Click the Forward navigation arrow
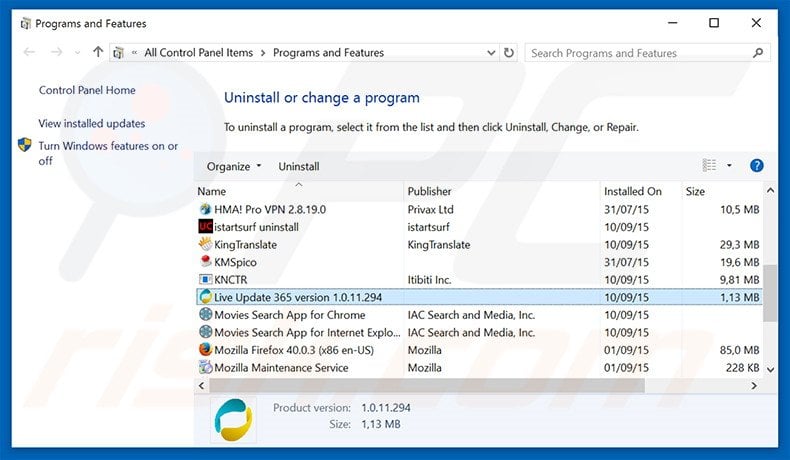Screen dimensions: 790x460 click(x=56, y=52)
